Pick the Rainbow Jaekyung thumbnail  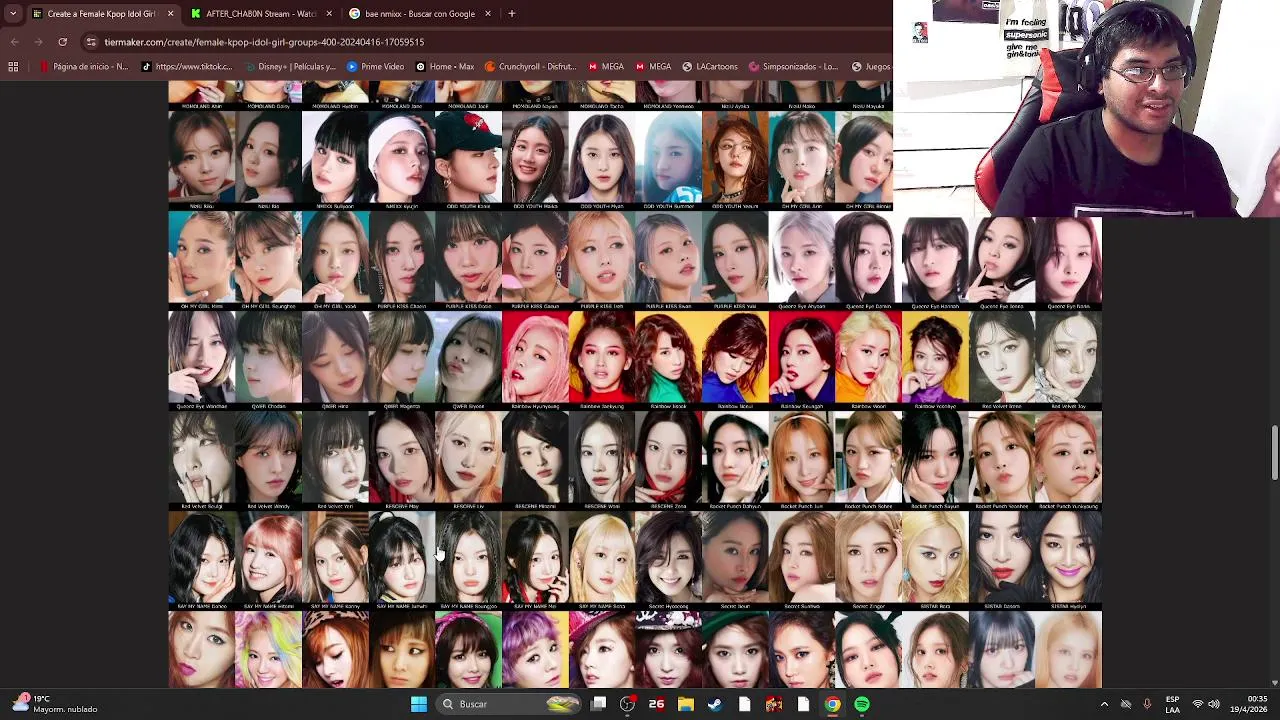(602, 361)
